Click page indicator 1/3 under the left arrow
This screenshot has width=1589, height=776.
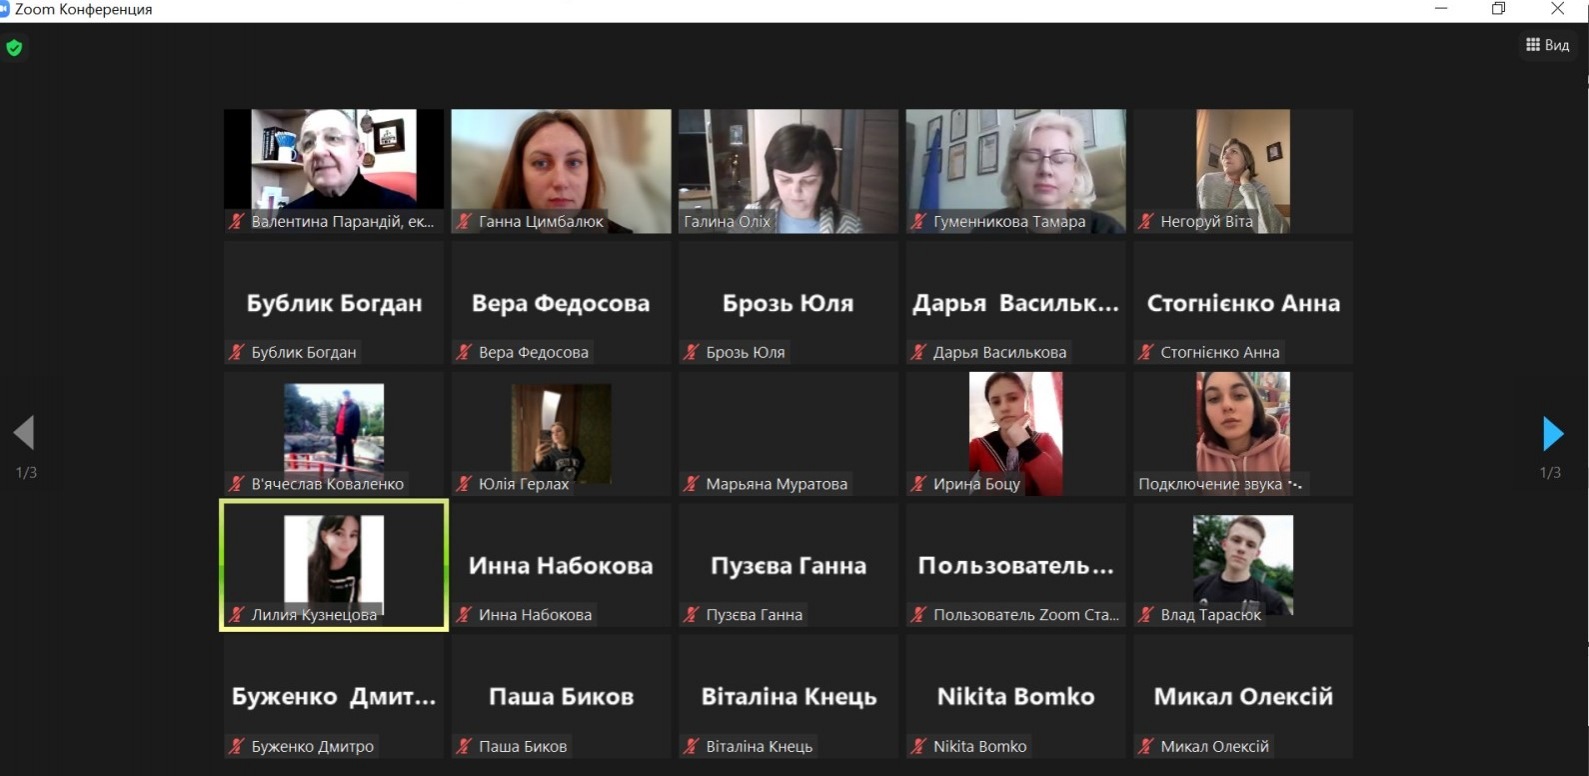coord(26,473)
